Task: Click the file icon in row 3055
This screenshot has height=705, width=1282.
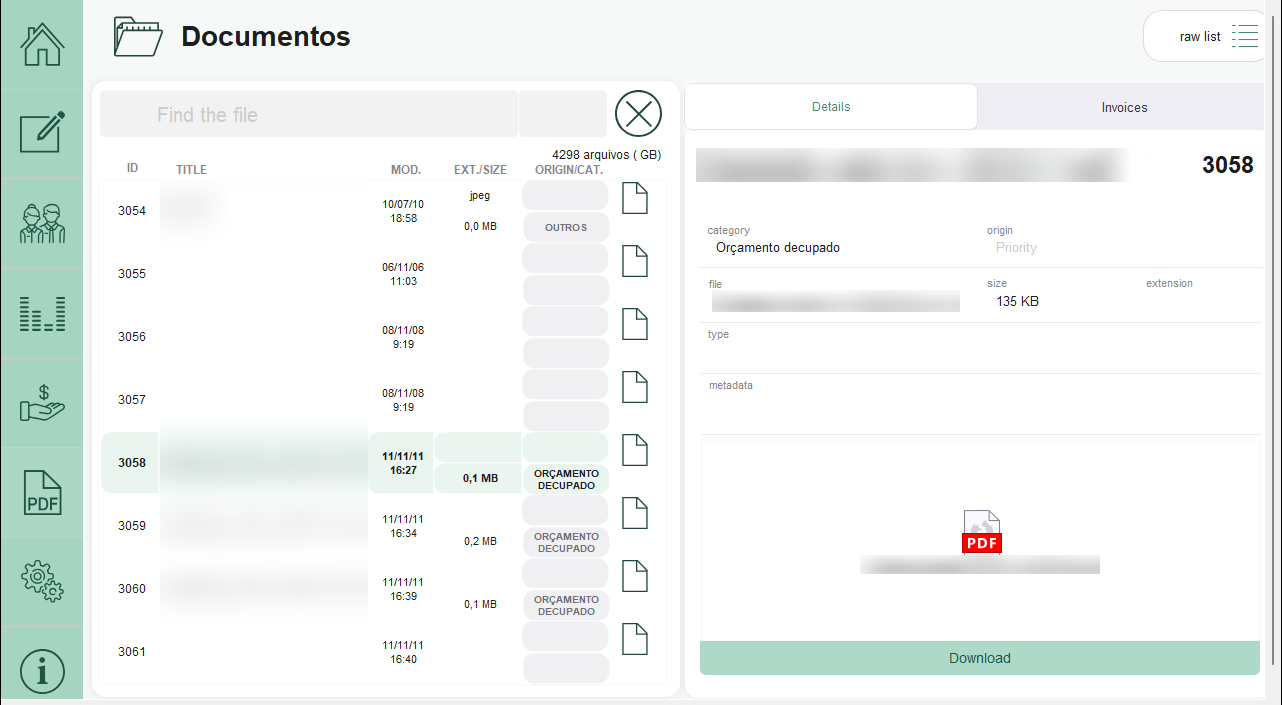Action: pos(635,261)
